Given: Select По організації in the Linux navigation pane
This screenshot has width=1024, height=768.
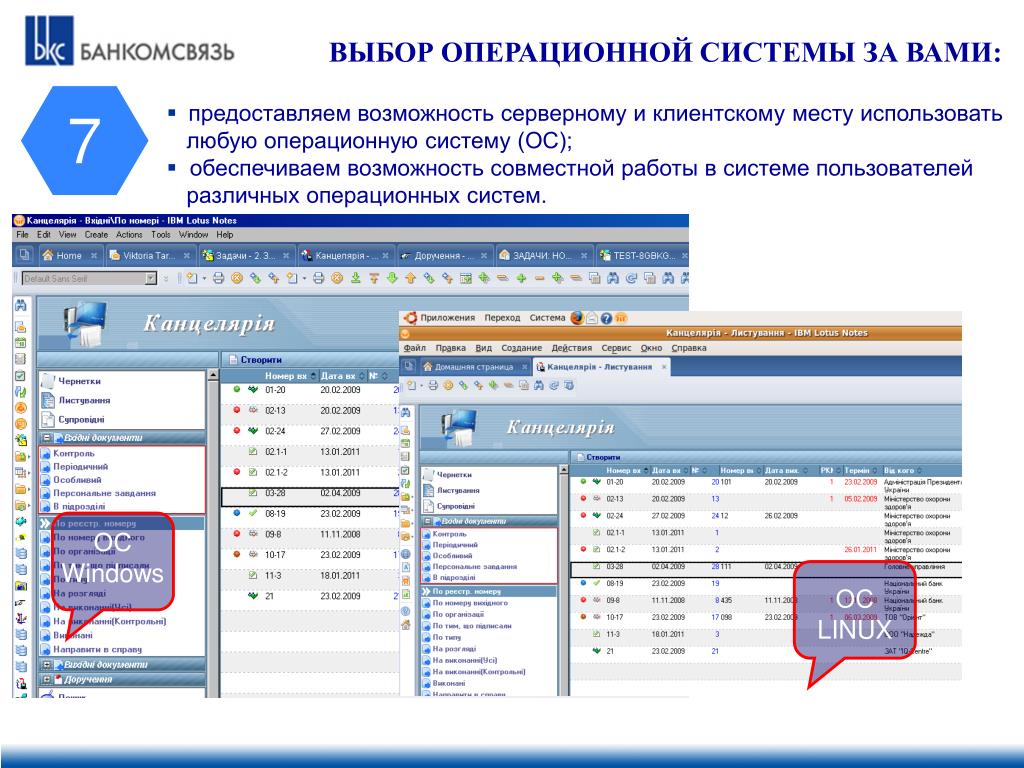Looking at the screenshot, I should click(458, 614).
